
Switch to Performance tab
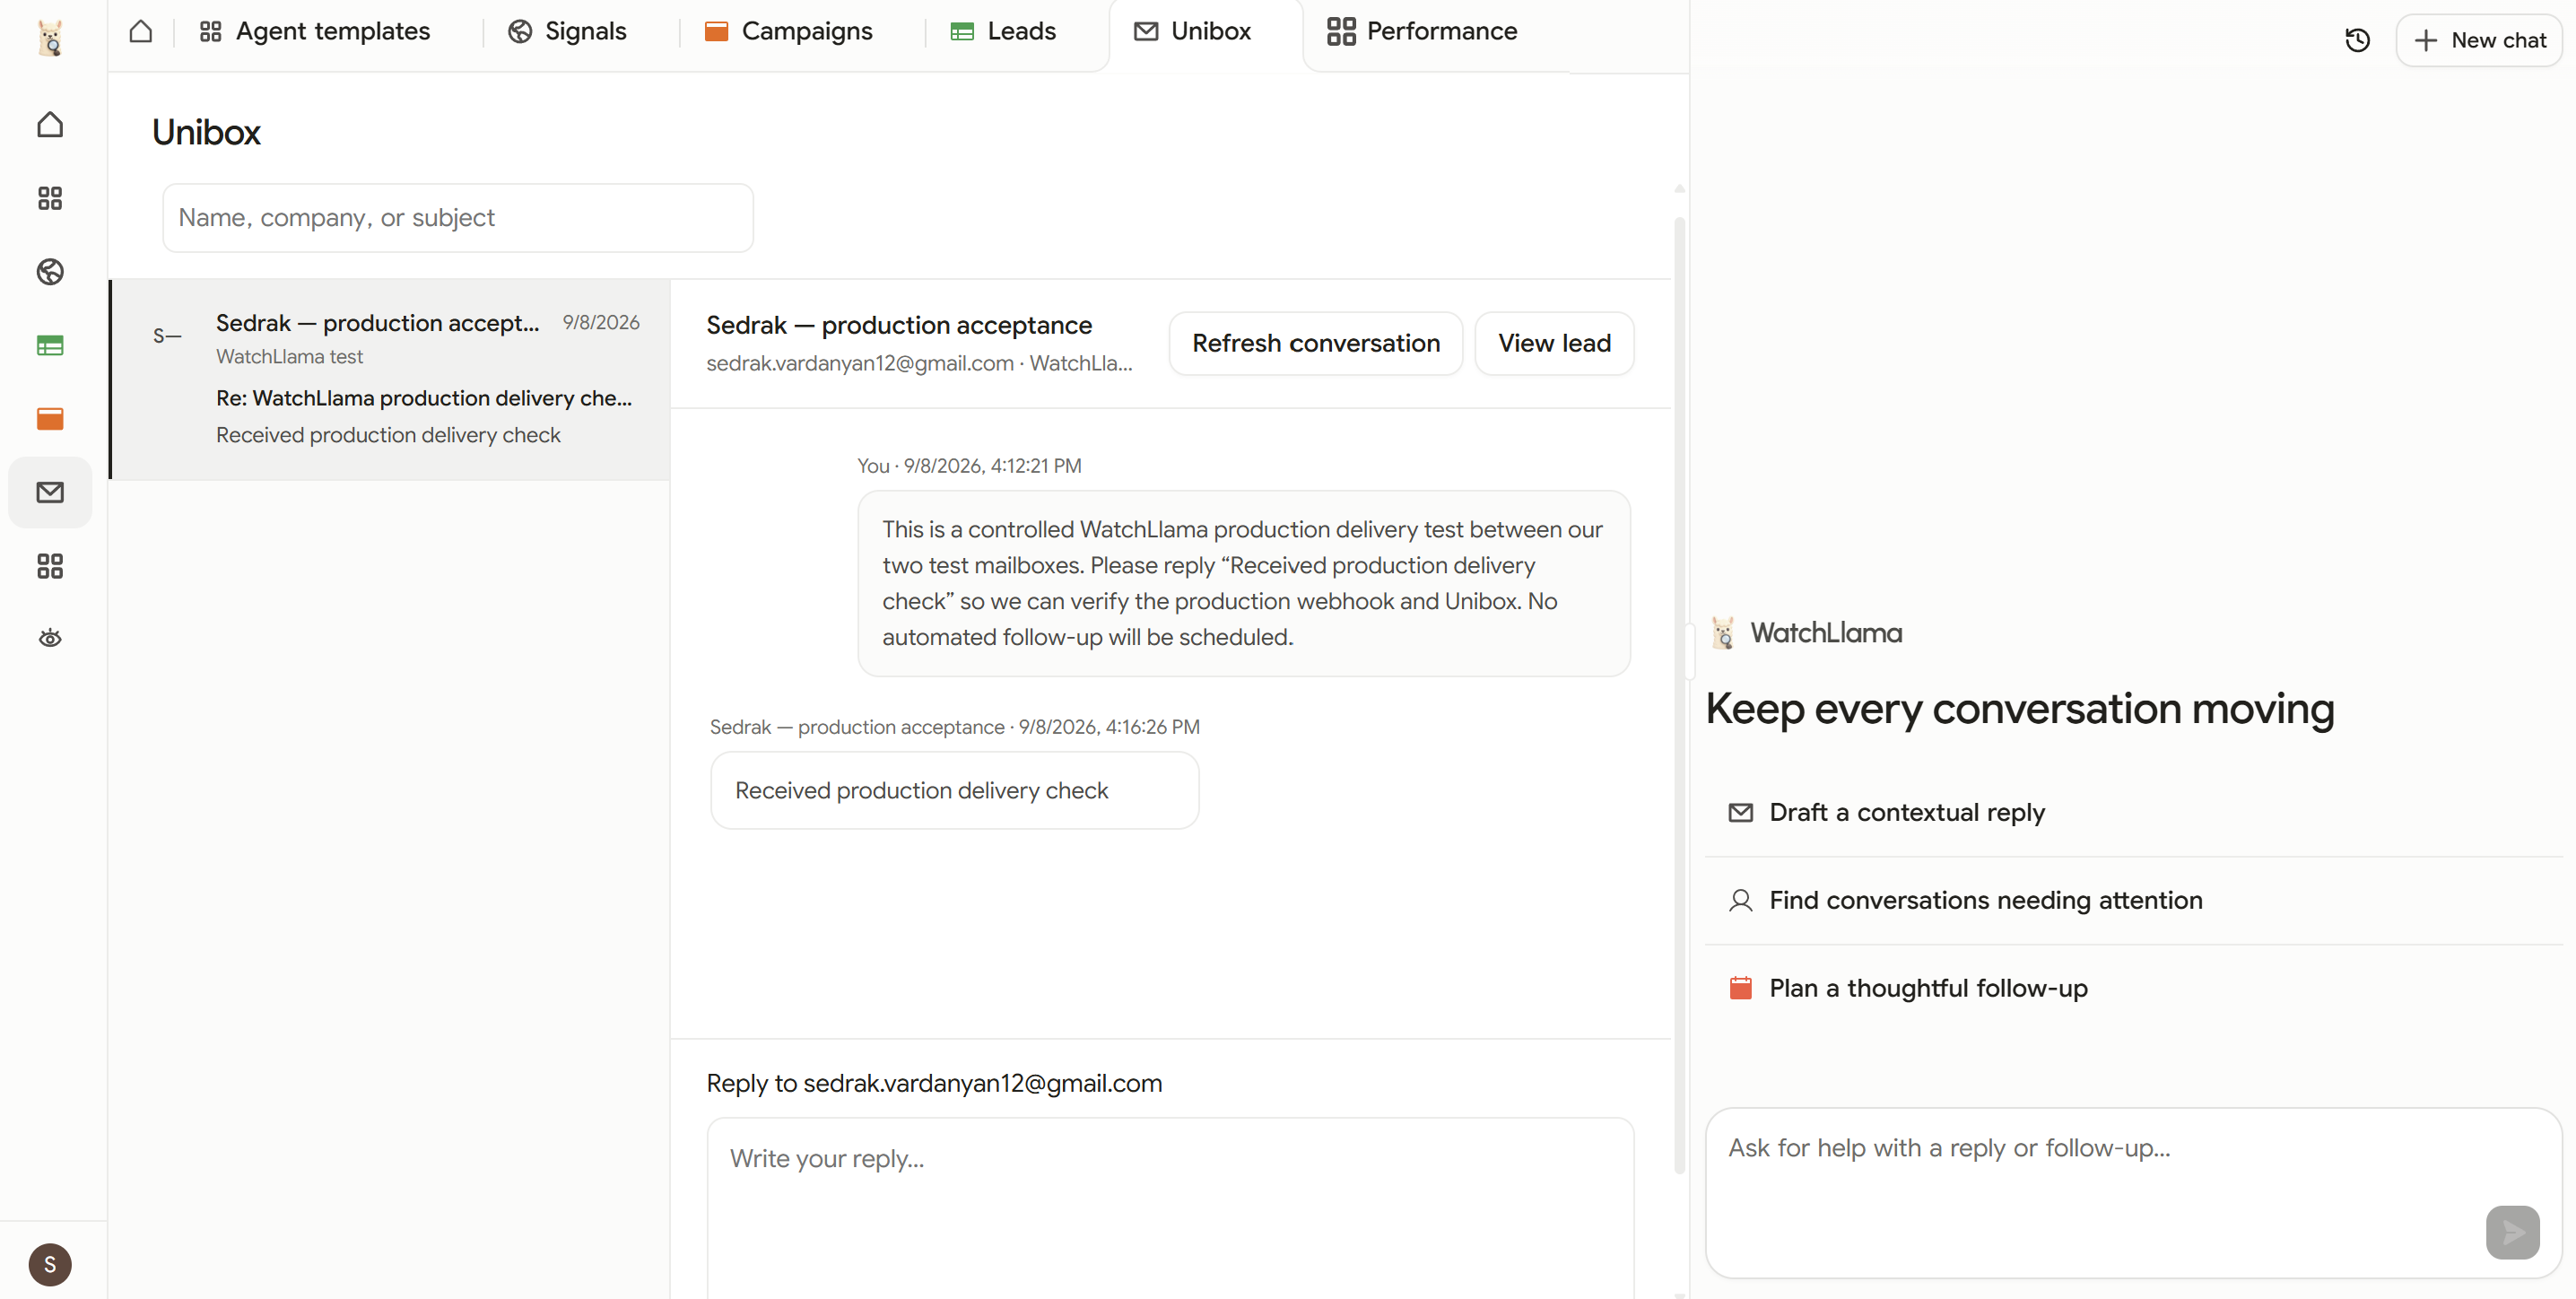tap(1422, 31)
